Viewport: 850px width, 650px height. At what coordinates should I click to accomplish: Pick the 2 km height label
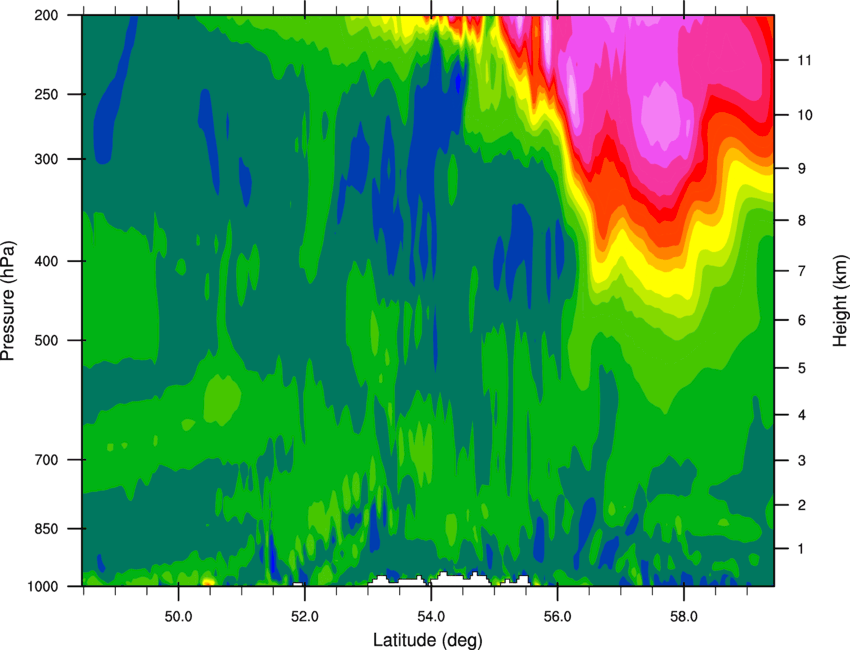tap(801, 505)
